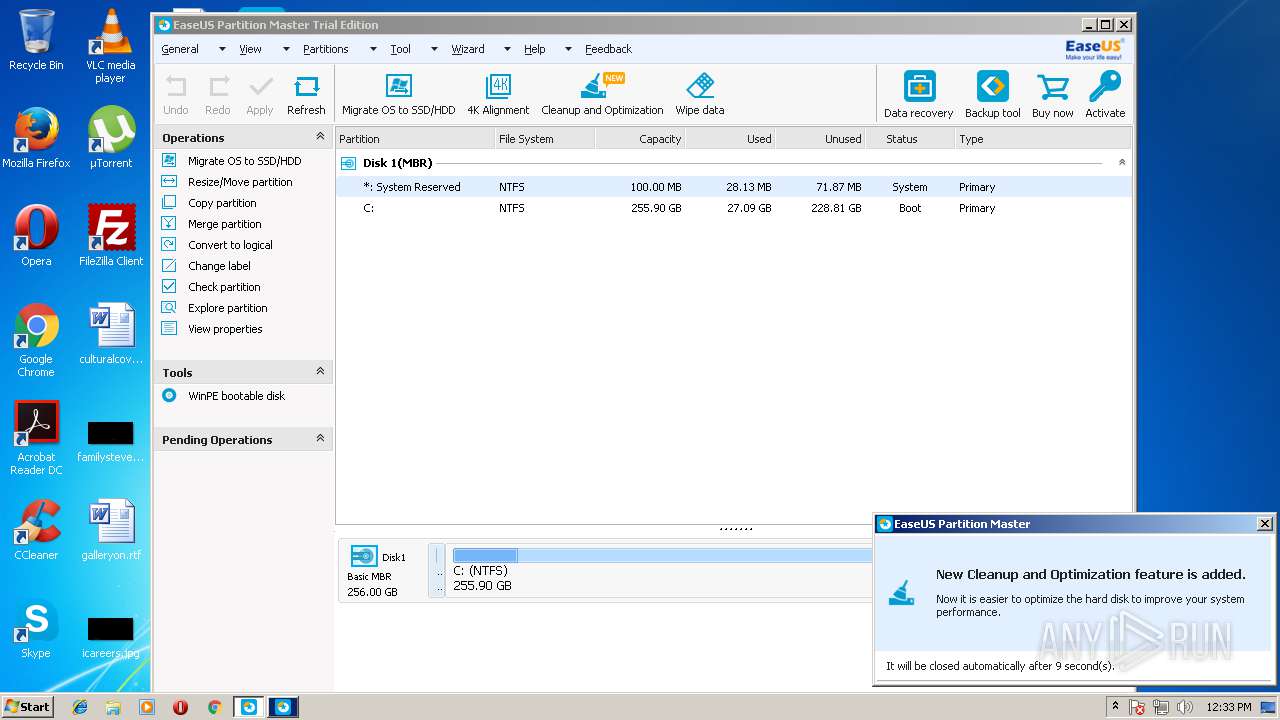This screenshot has height=720, width=1280.
Task: Select Migrate OS to SSD/HDD in sidebar
Action: [x=244, y=161]
